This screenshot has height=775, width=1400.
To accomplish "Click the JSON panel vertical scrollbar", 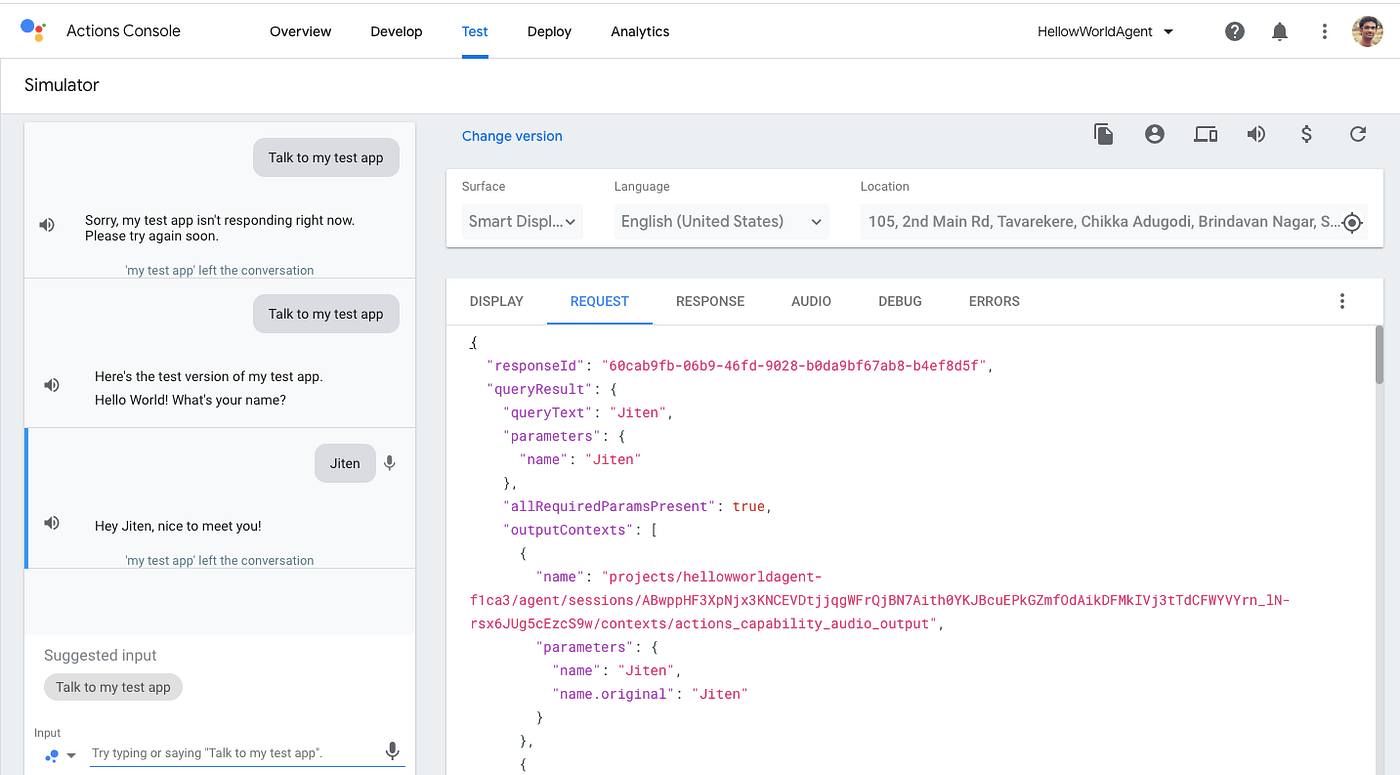I will [x=1380, y=355].
